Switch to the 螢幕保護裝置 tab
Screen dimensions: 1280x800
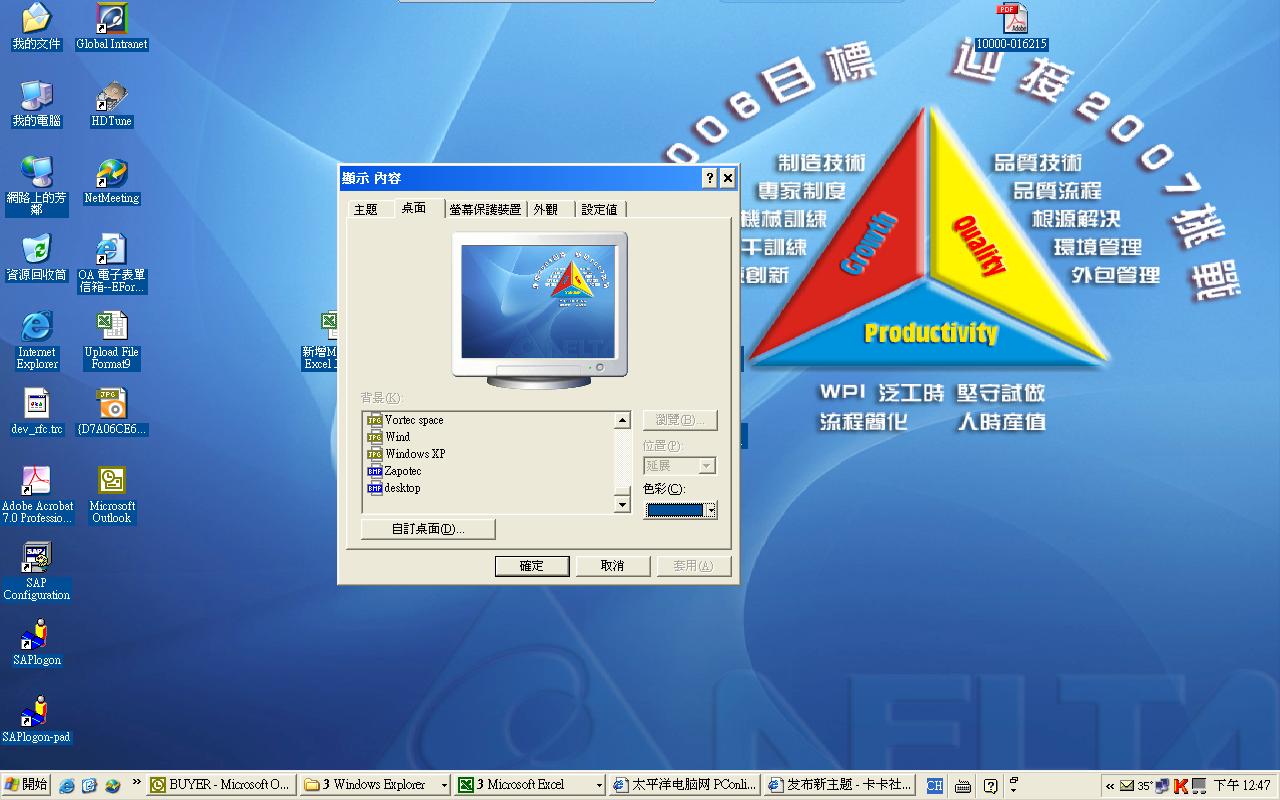pos(486,209)
